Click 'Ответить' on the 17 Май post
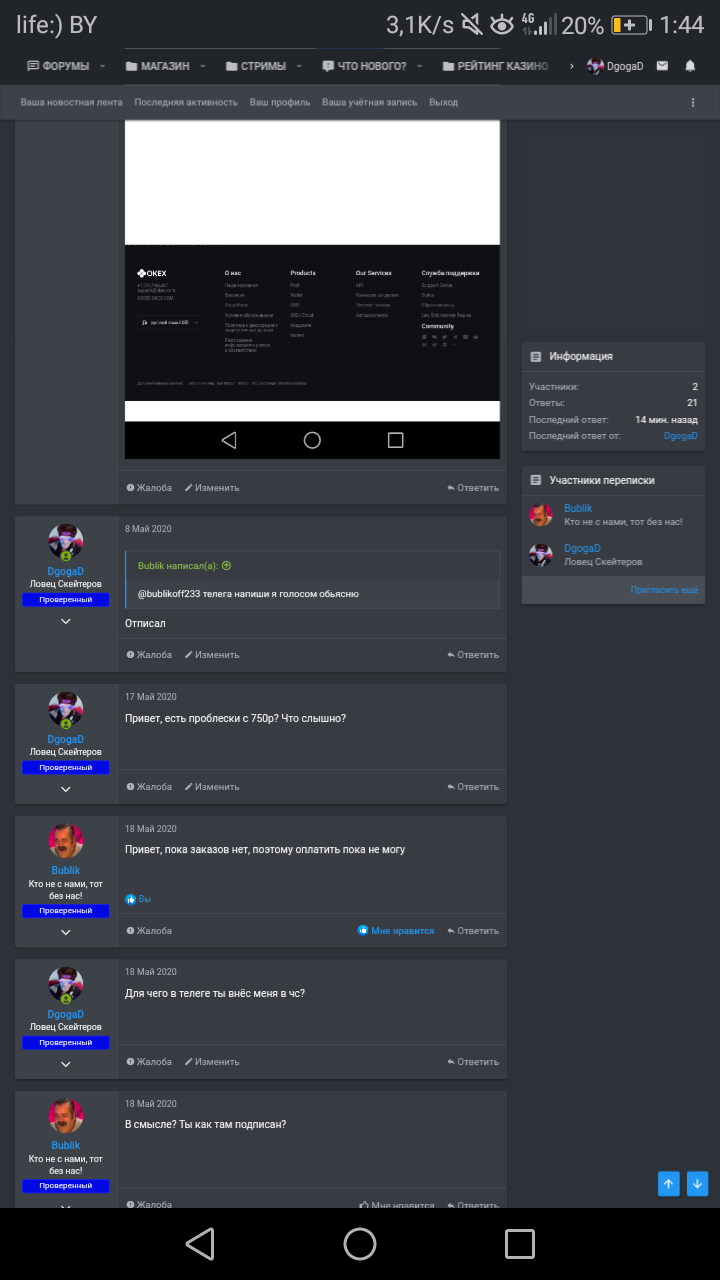This screenshot has width=720, height=1280. [473, 787]
